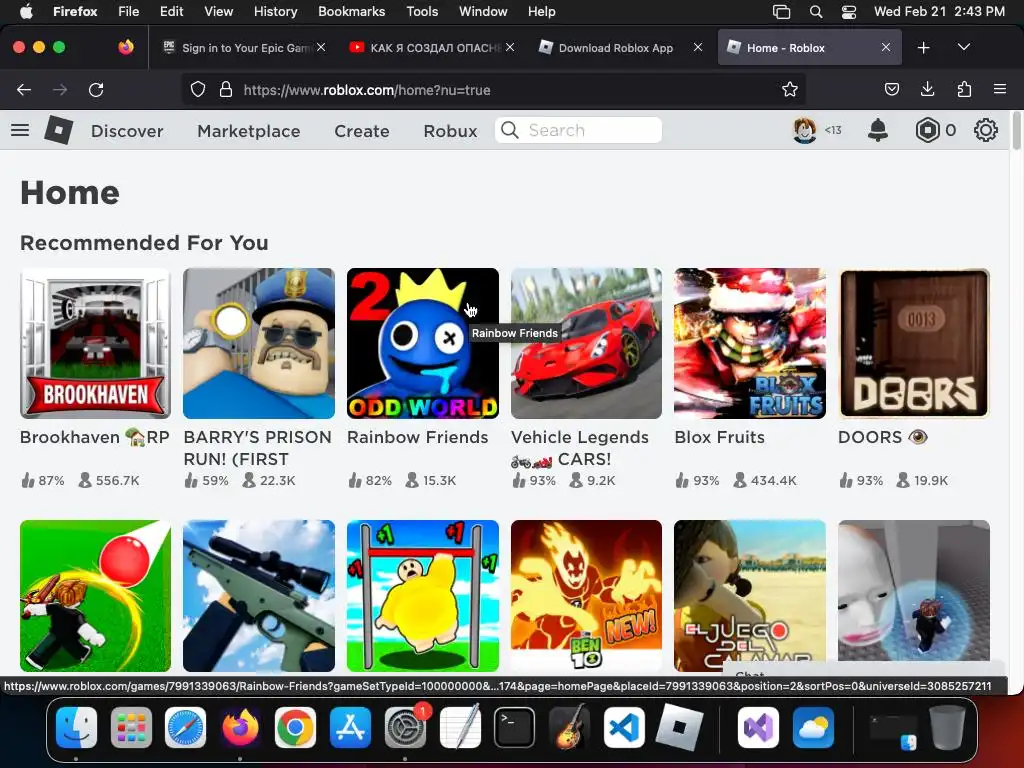Open the Firefox application menu
1024x768 pixels.
pyautogui.click(x=999, y=89)
